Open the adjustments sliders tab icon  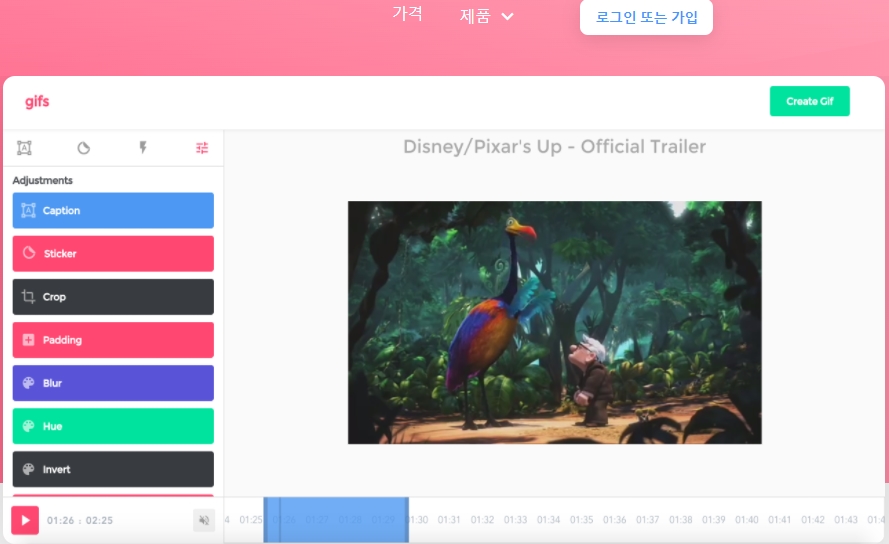point(202,148)
